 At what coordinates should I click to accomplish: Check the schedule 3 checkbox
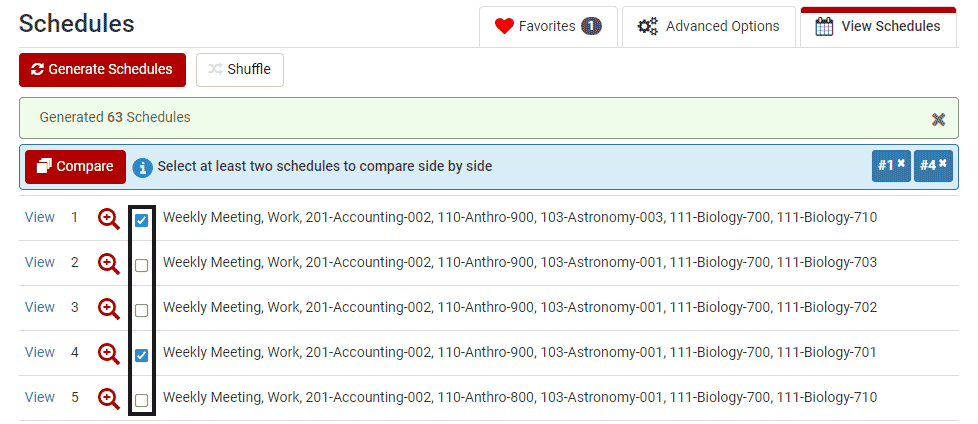[x=142, y=311]
